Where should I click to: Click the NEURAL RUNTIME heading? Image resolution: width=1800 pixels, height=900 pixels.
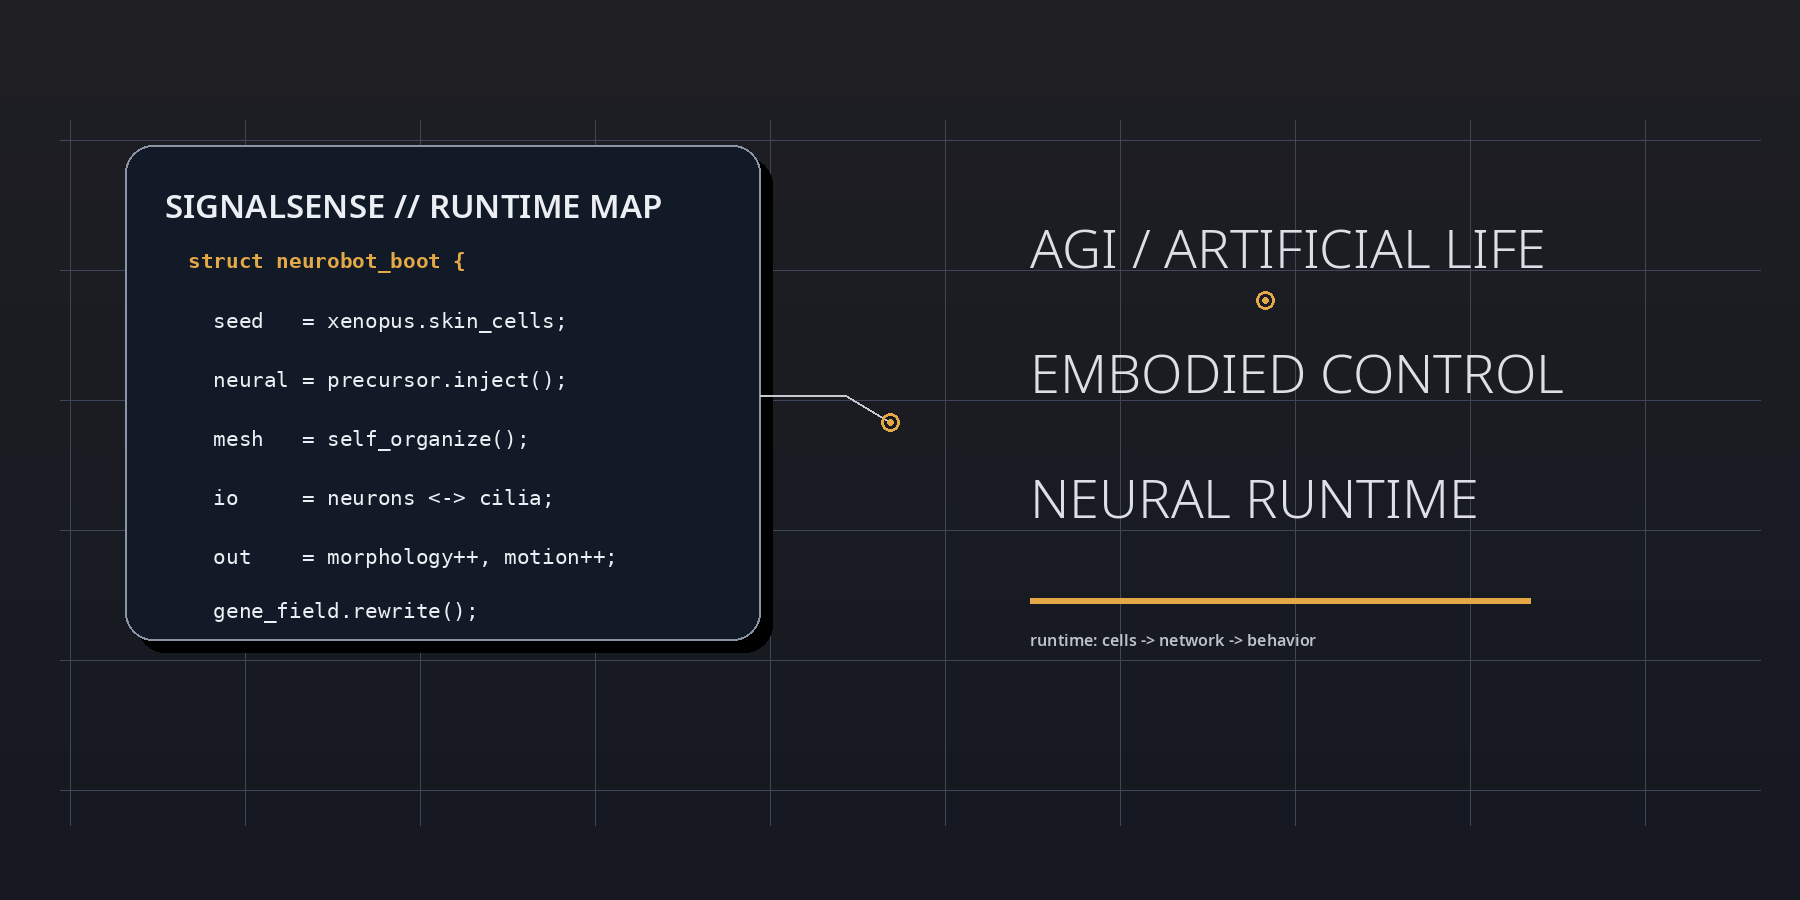click(x=1254, y=500)
